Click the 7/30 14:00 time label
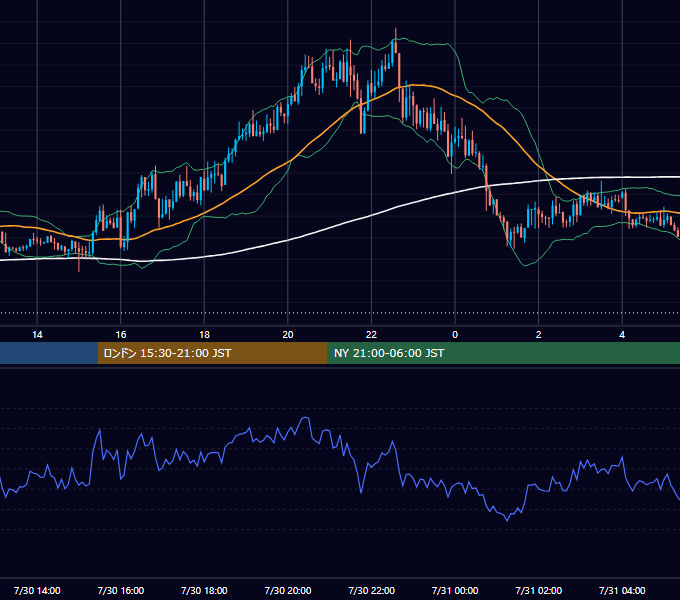Viewport: 680px width, 600px height. [x=37, y=590]
